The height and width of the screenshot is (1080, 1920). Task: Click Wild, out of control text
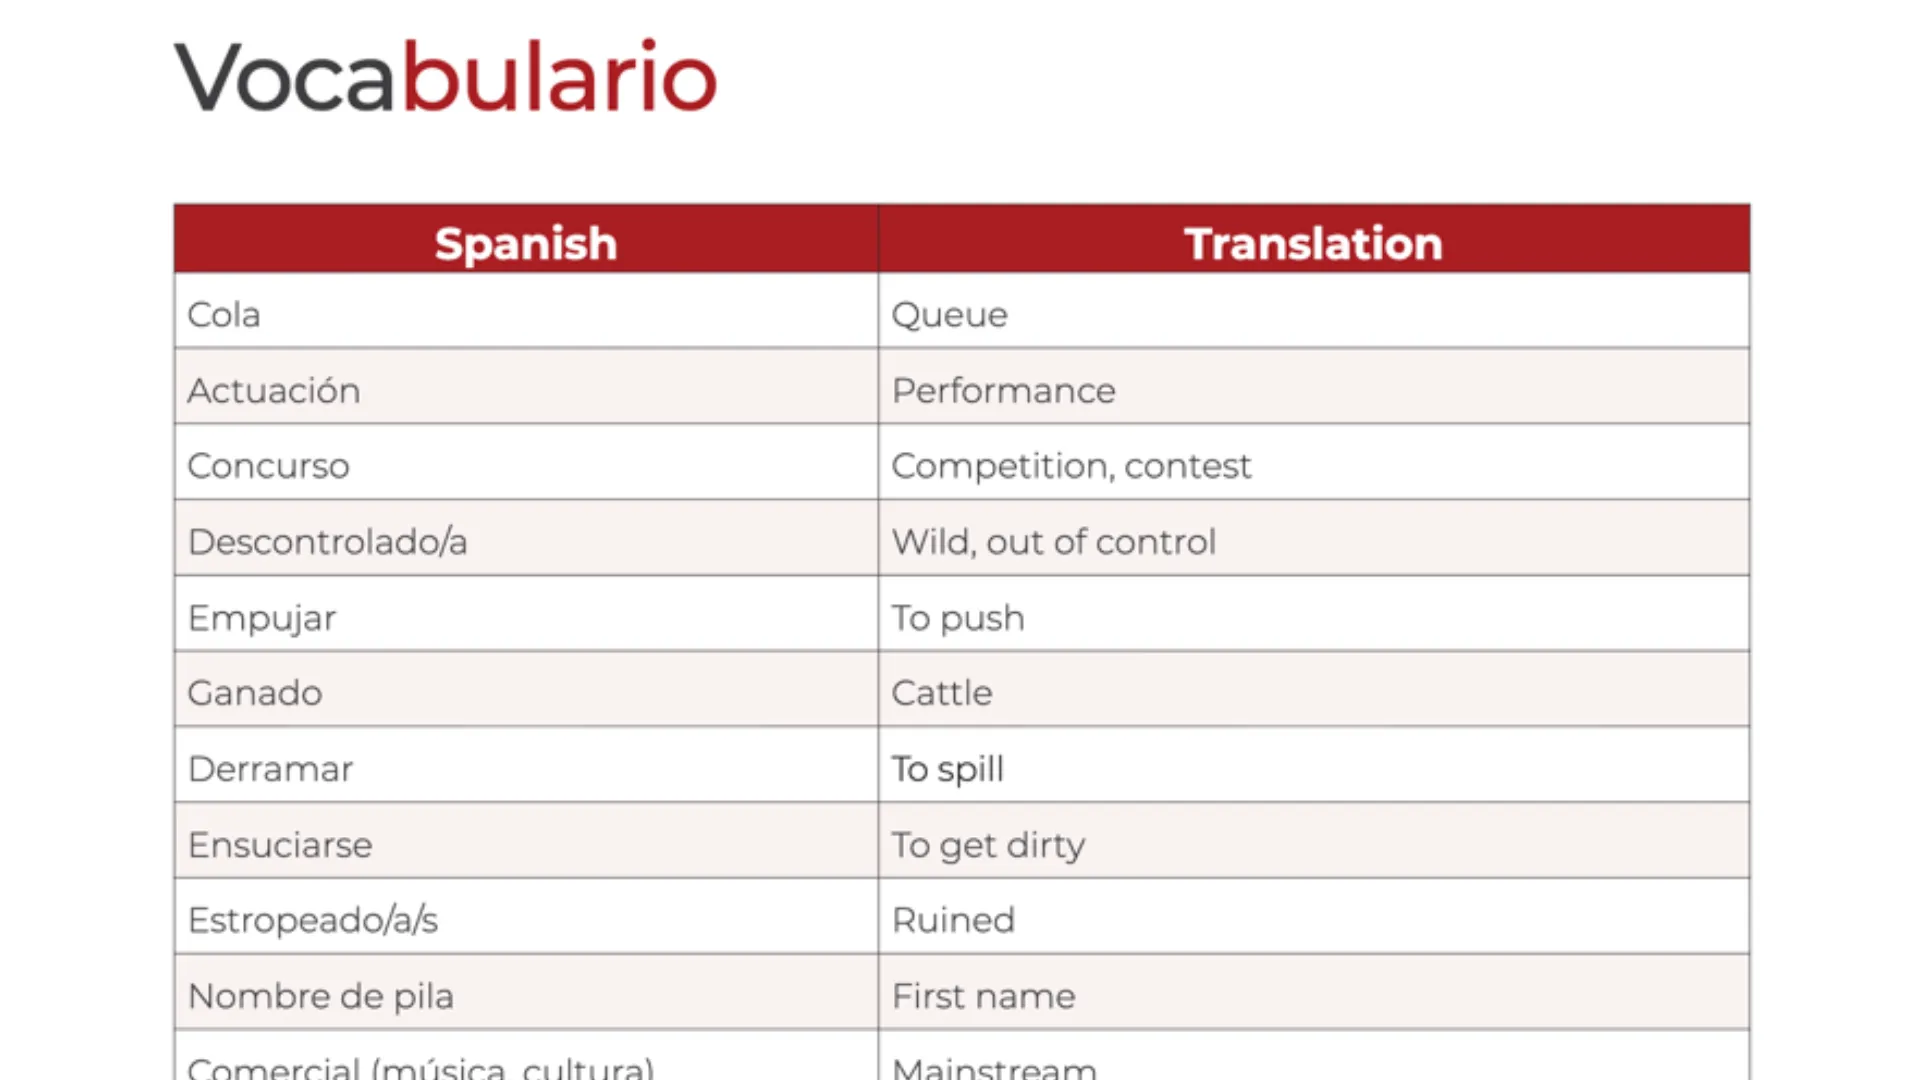(1053, 542)
